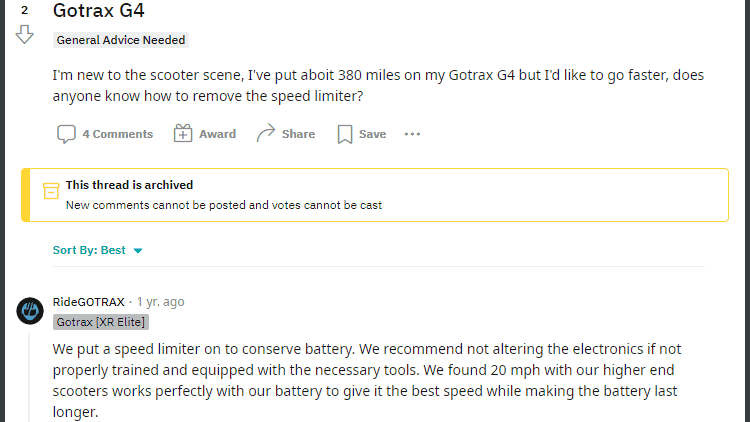Image resolution: width=750 pixels, height=422 pixels.
Task: Click the Gotrax [XR Elite] user flair
Action: point(101,322)
